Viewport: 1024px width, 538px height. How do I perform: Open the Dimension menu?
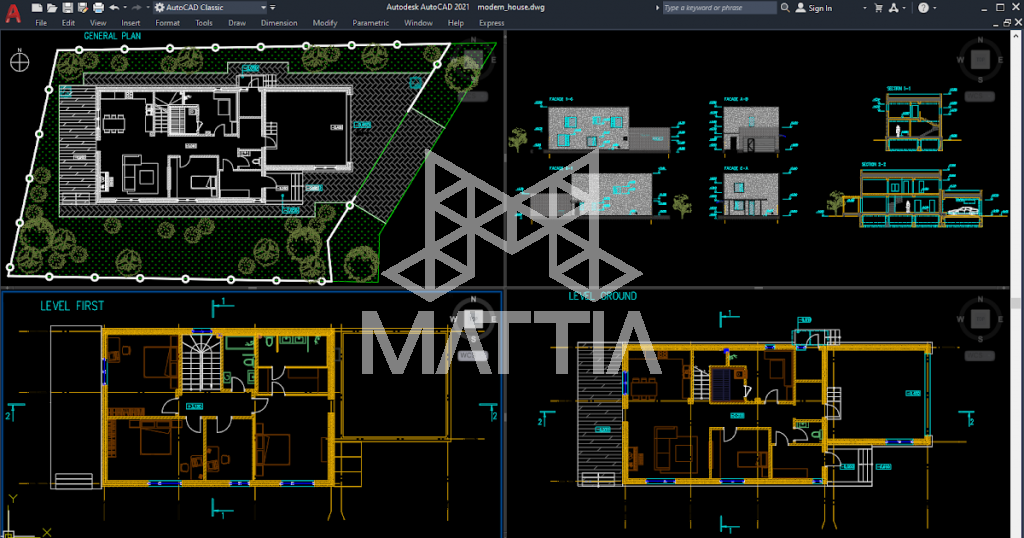coord(279,22)
